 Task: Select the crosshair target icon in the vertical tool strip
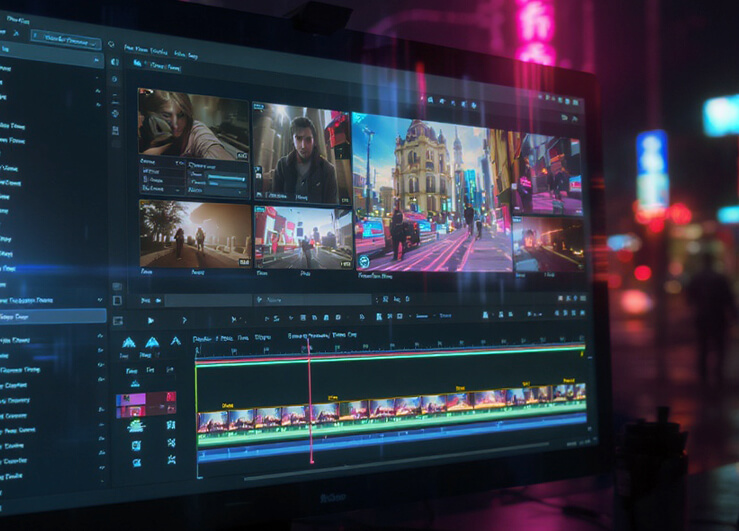coord(115,114)
